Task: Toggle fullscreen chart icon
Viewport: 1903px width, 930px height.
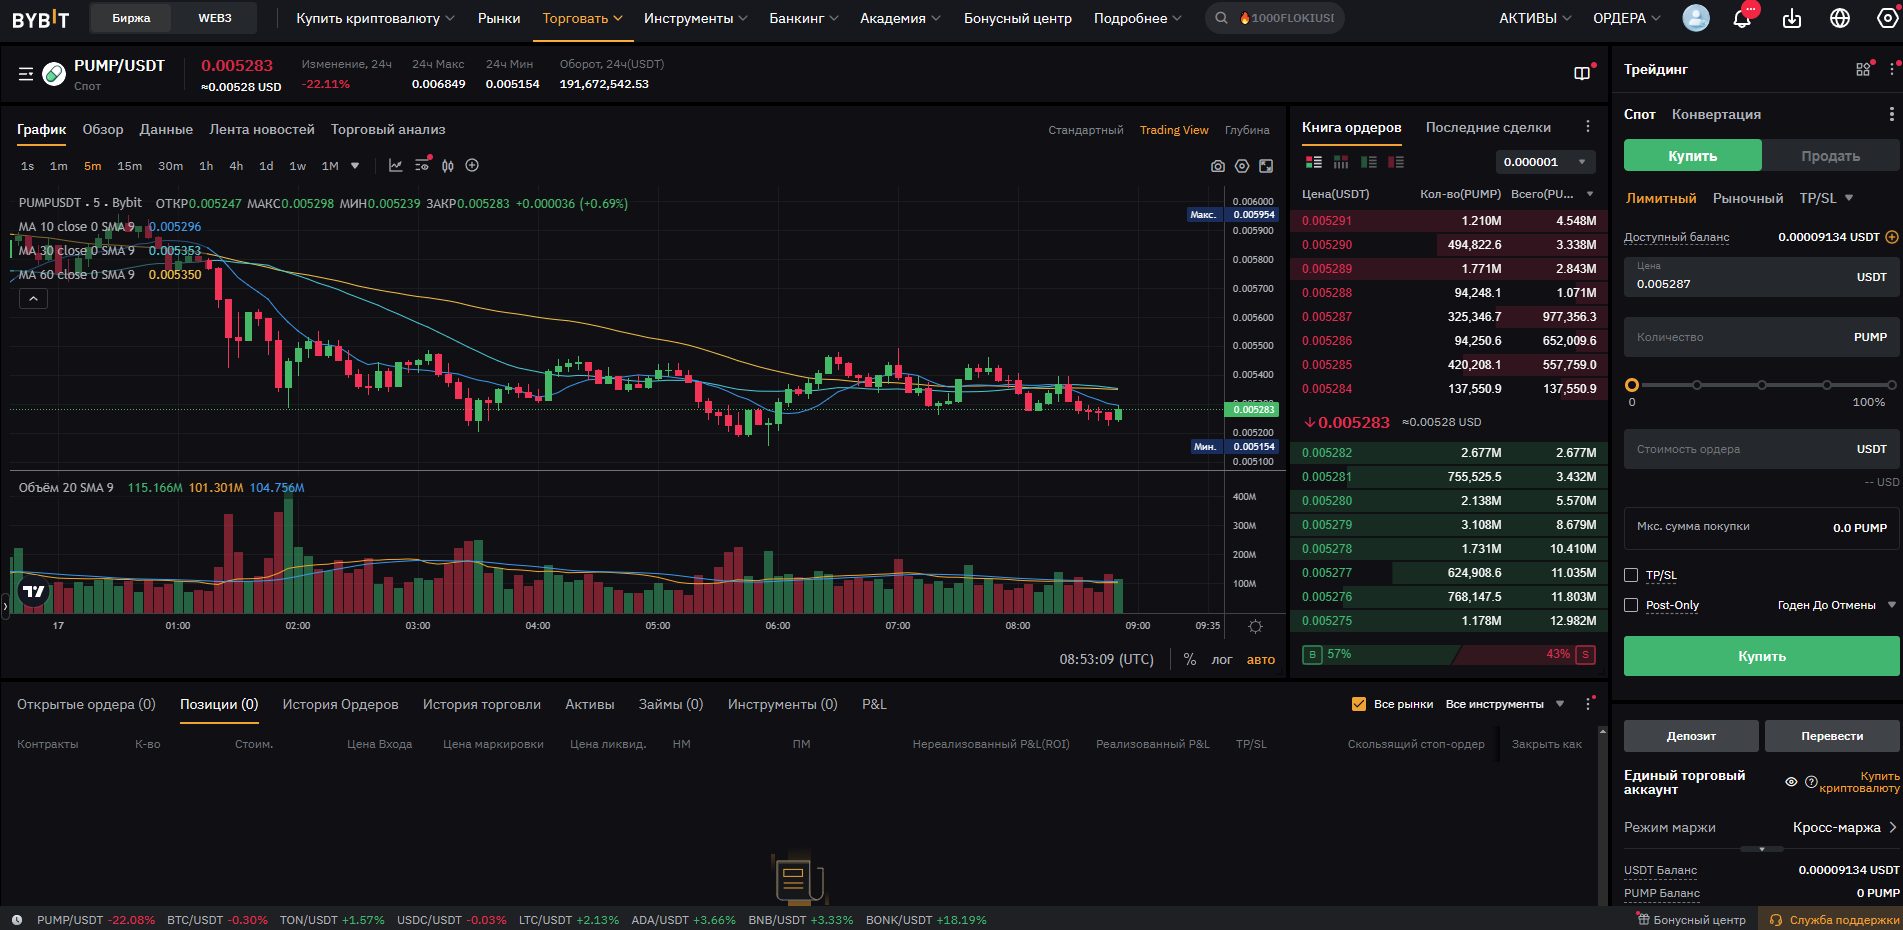Action: pos(1266,166)
